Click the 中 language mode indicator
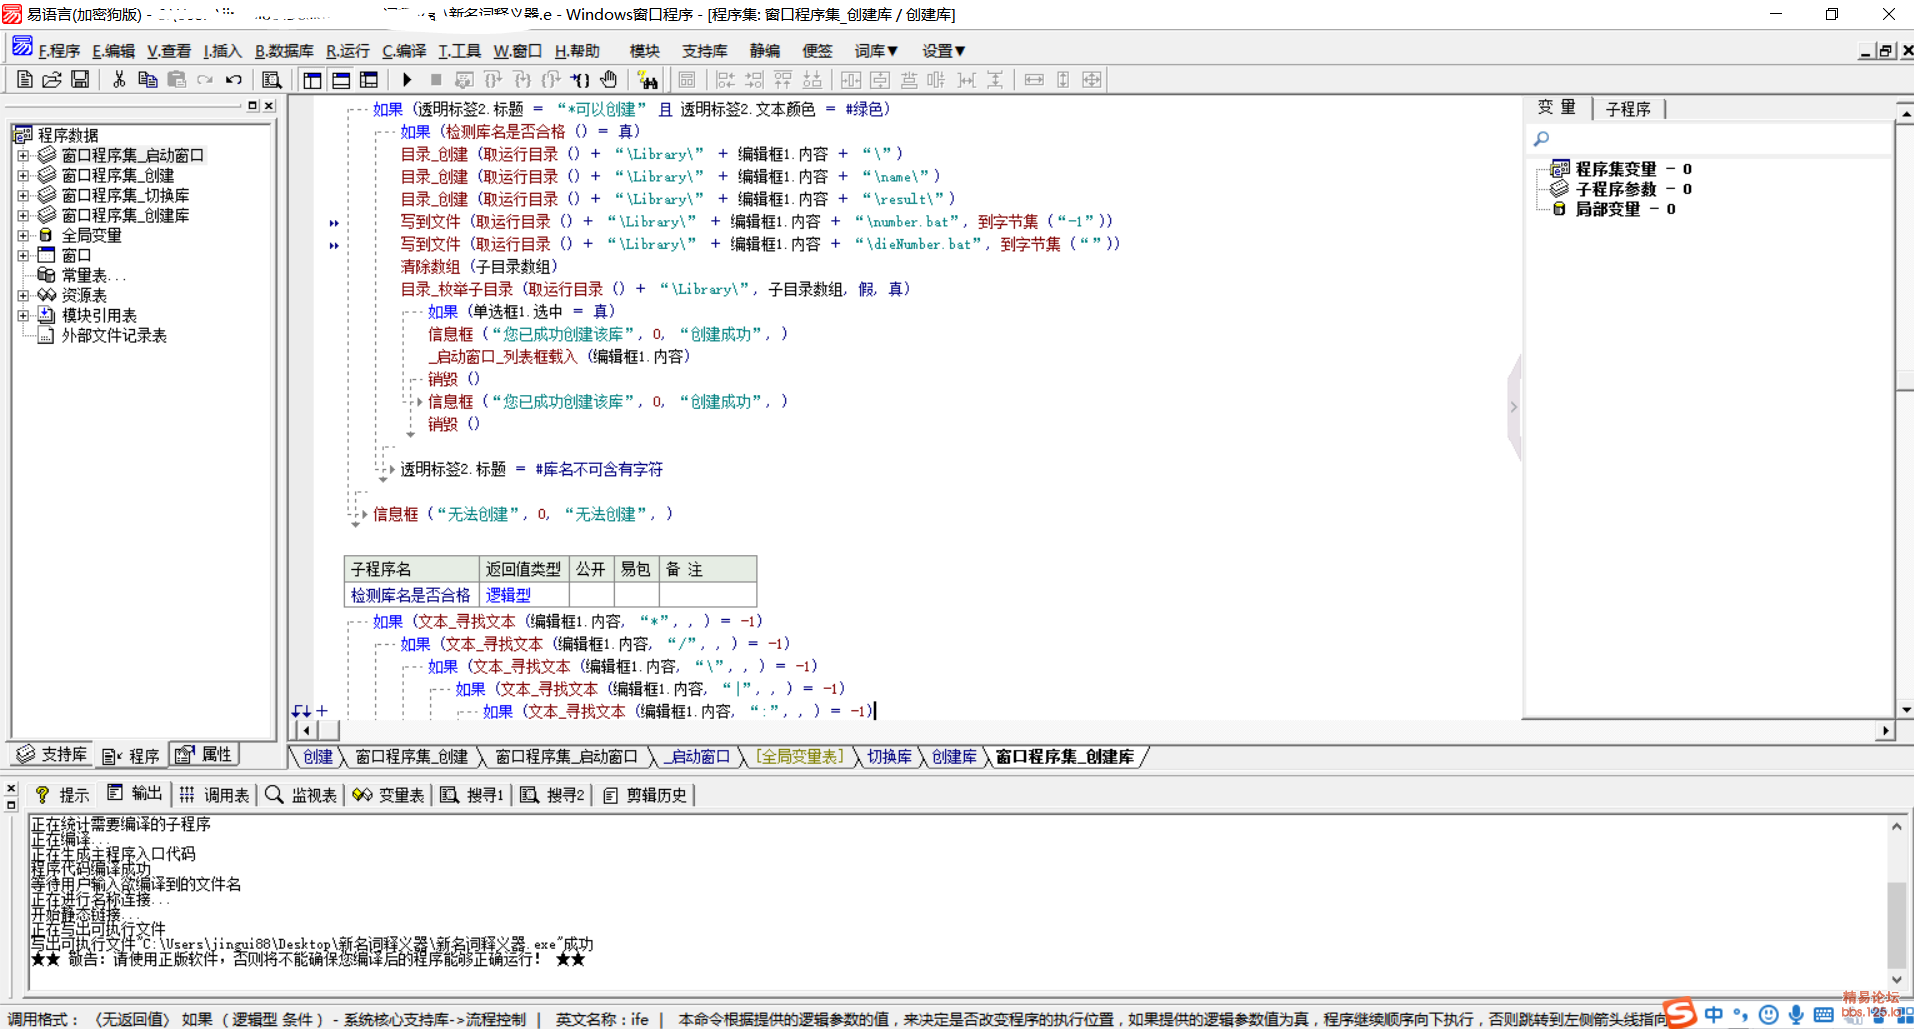Image resolution: width=1914 pixels, height=1029 pixels. click(x=1714, y=1014)
